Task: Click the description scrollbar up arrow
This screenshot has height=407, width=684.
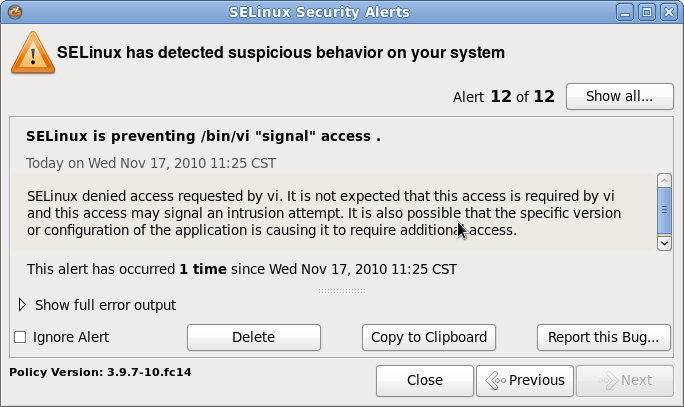Action: (664, 180)
